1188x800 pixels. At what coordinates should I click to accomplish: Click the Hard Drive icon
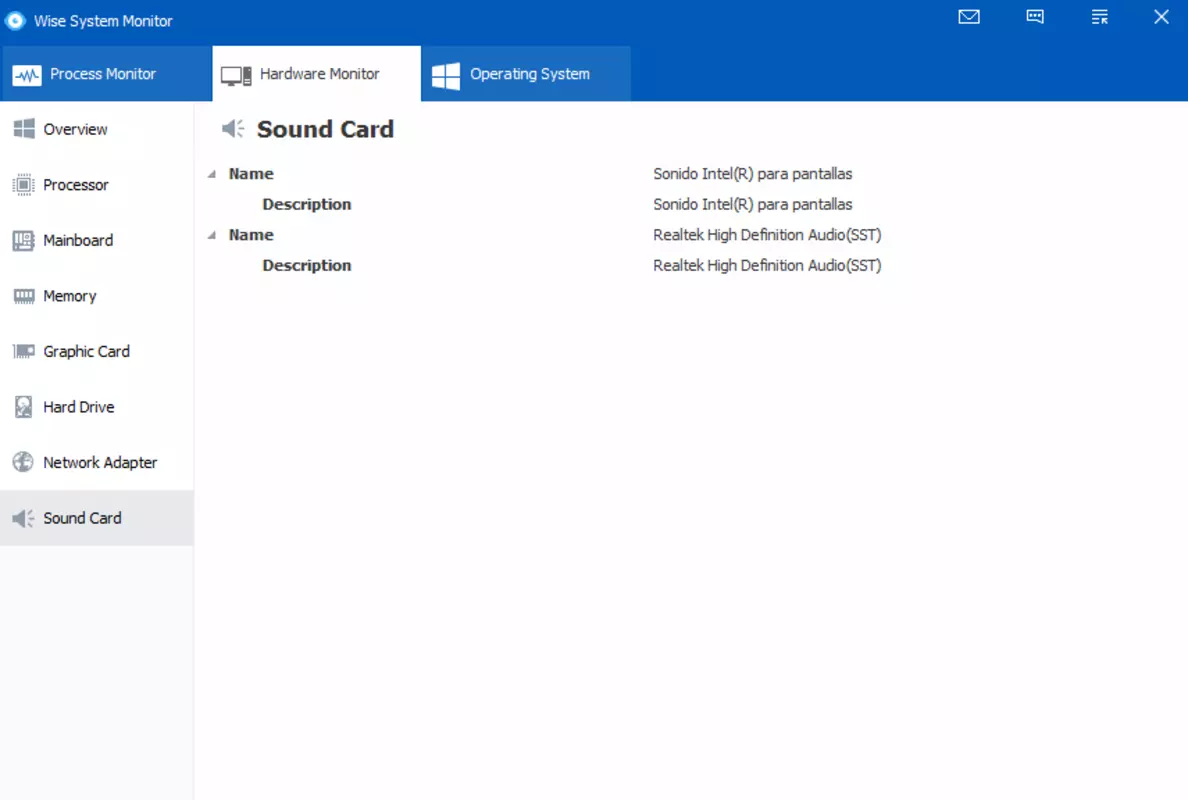pos(24,407)
